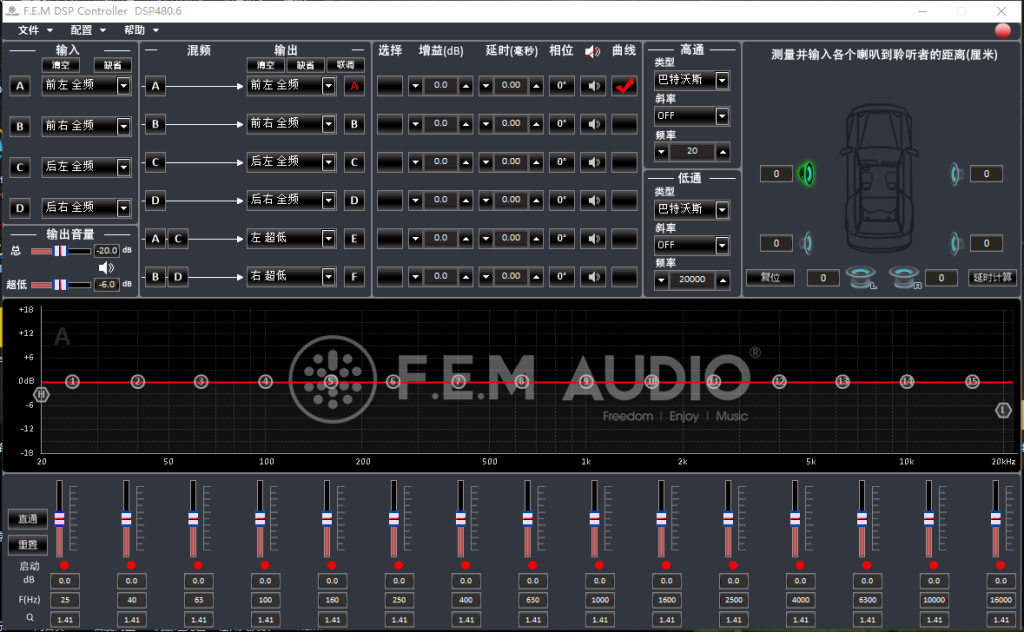Screen dimensions: 1024x632
Task: Open the 配置 menu
Action: pos(88,30)
